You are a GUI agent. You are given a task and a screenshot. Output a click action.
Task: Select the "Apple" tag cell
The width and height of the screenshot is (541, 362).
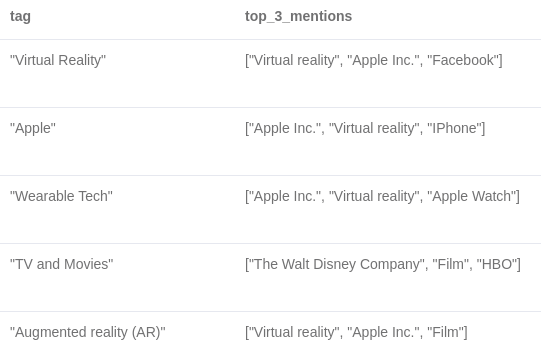pyautogui.click(x=33, y=128)
